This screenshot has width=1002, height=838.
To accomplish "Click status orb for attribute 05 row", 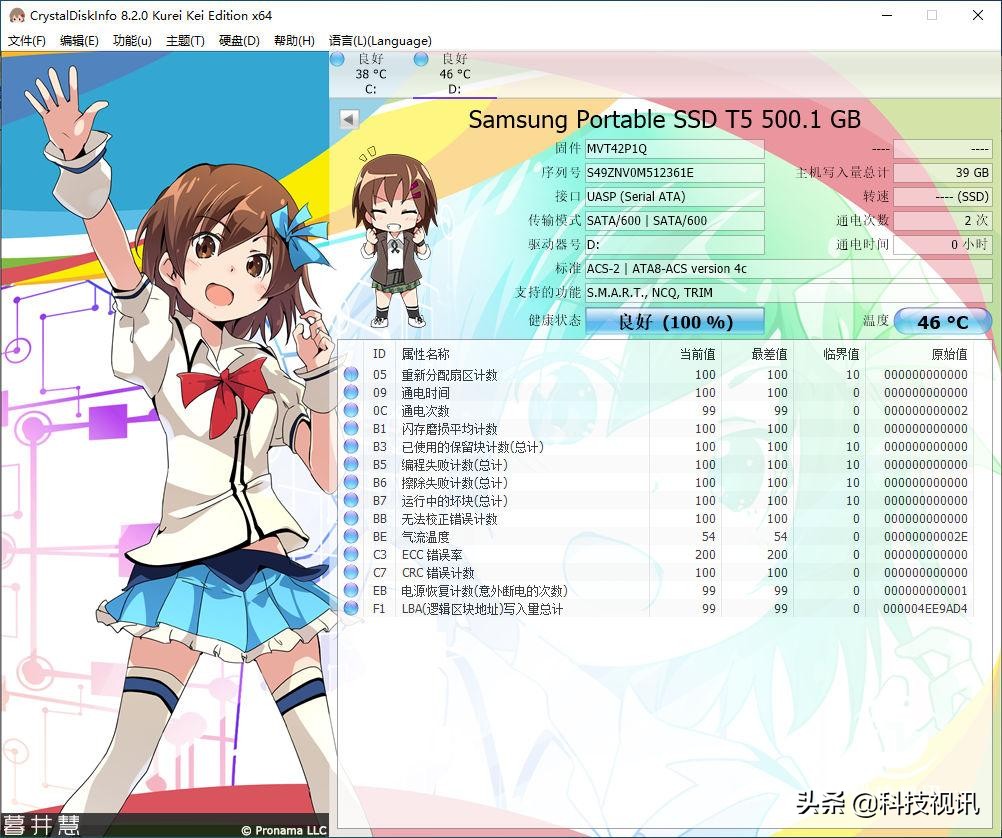I will 351,375.
